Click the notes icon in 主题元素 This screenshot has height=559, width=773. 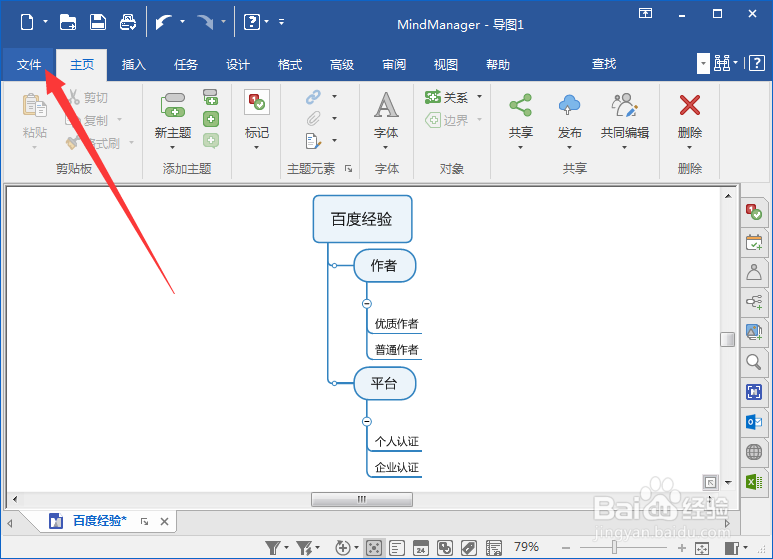313,141
